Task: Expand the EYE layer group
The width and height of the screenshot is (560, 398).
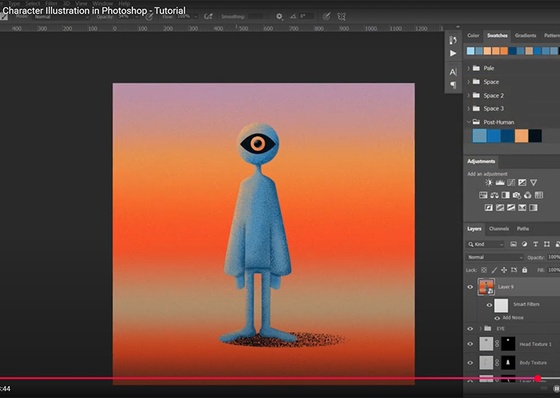Action: [480, 329]
